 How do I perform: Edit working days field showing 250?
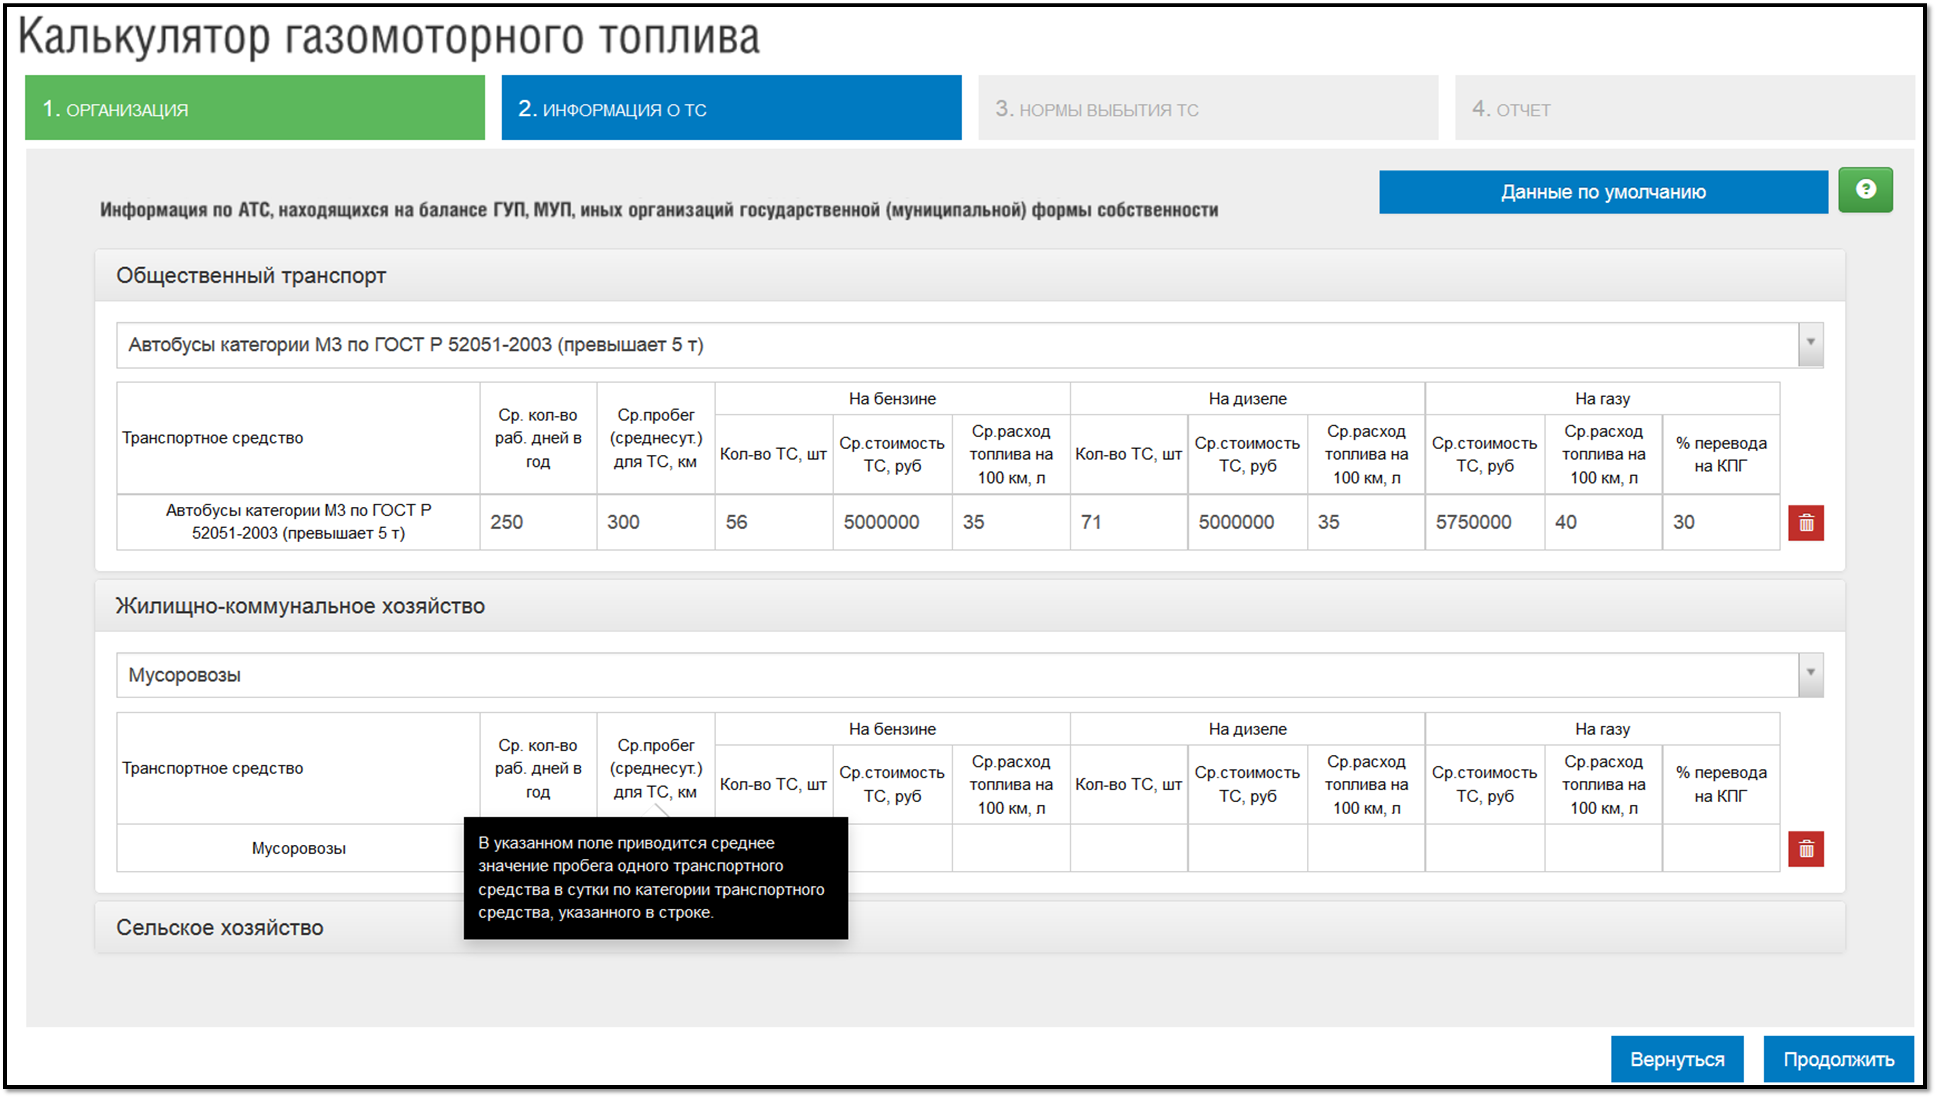coord(538,522)
